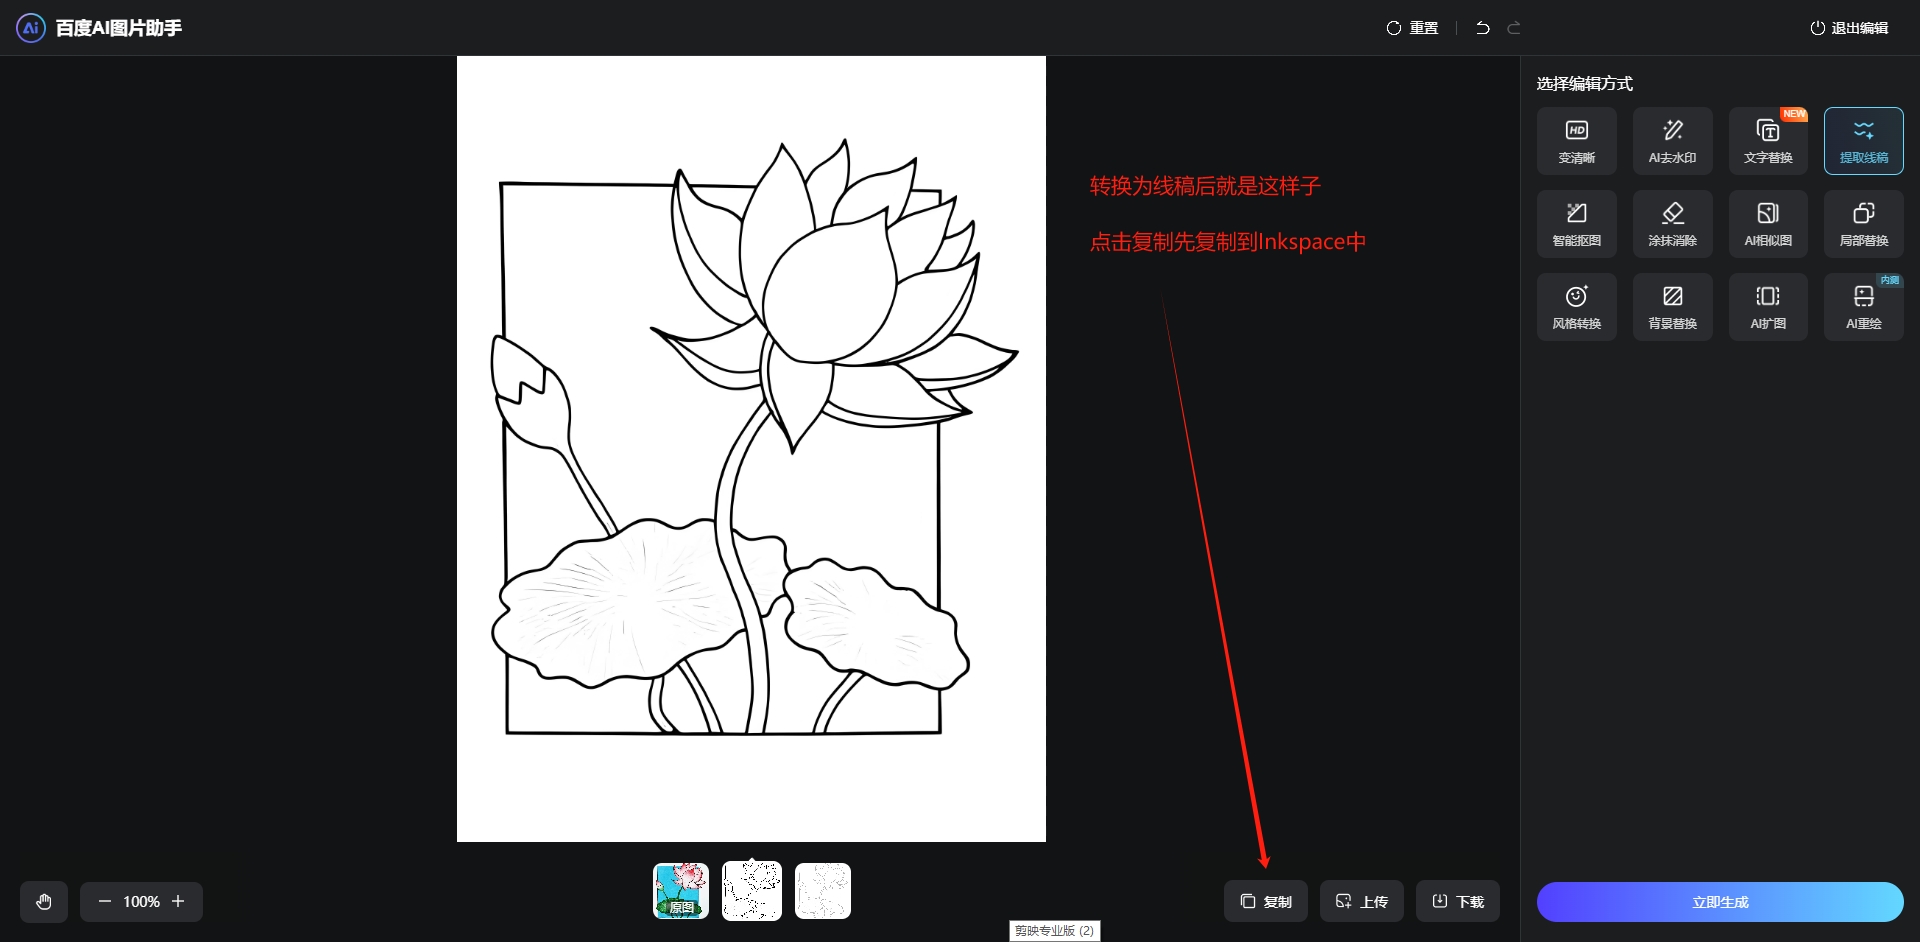Select the AI去水印 watermark removal tool
This screenshot has height=942, width=1920.
pos(1672,141)
